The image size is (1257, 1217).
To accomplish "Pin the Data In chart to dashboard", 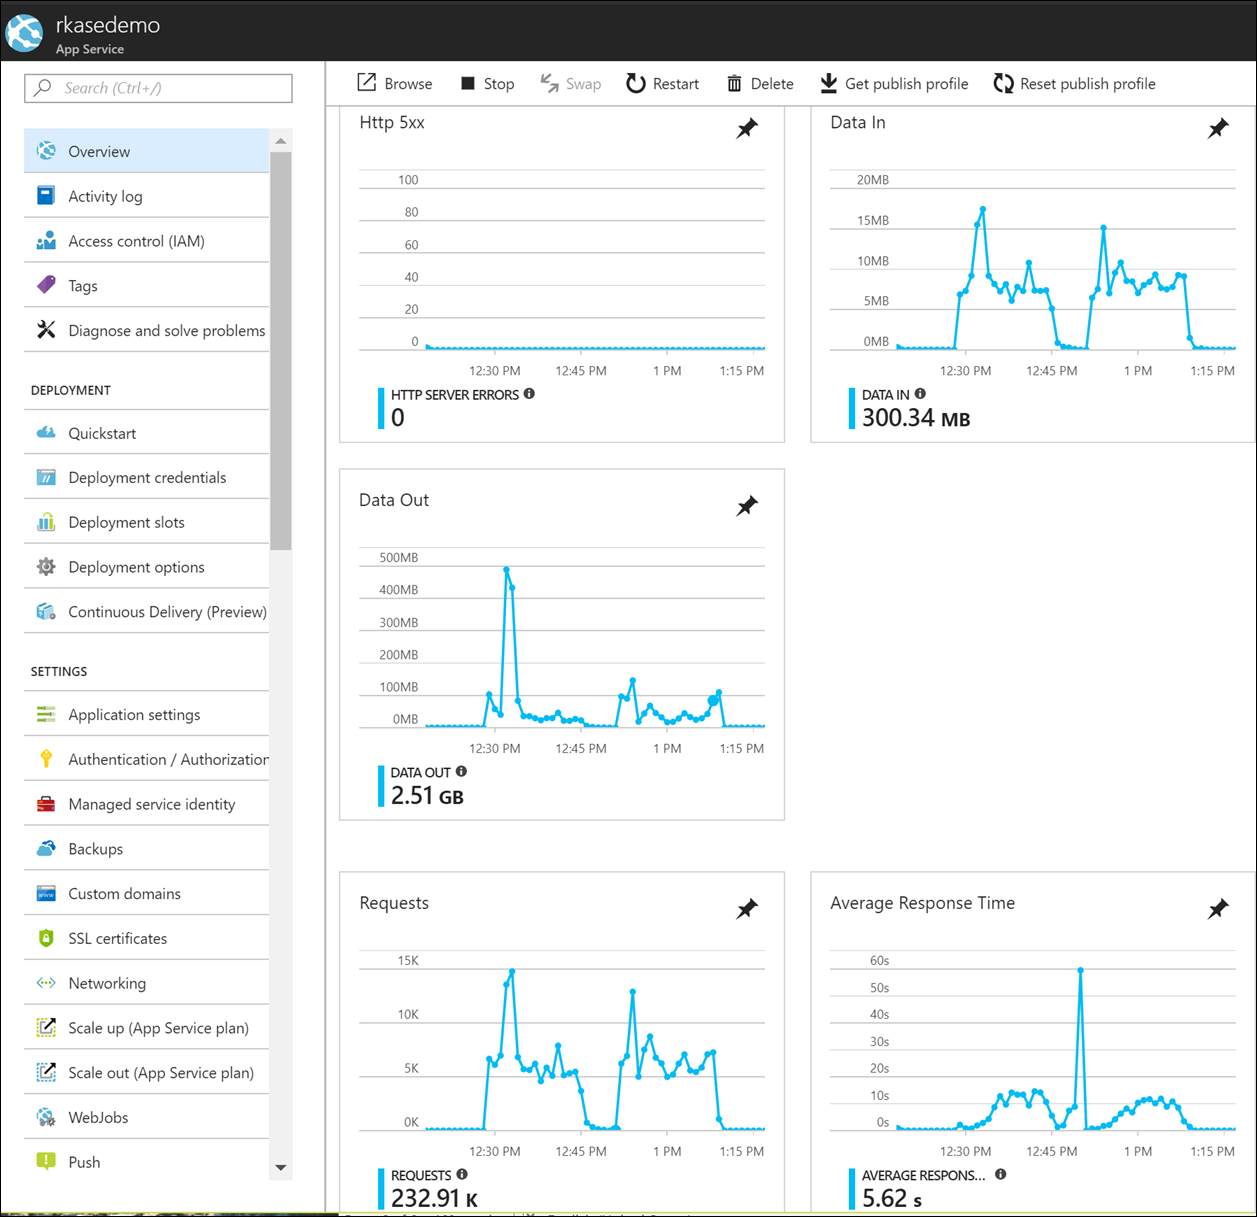I will click(x=1218, y=128).
